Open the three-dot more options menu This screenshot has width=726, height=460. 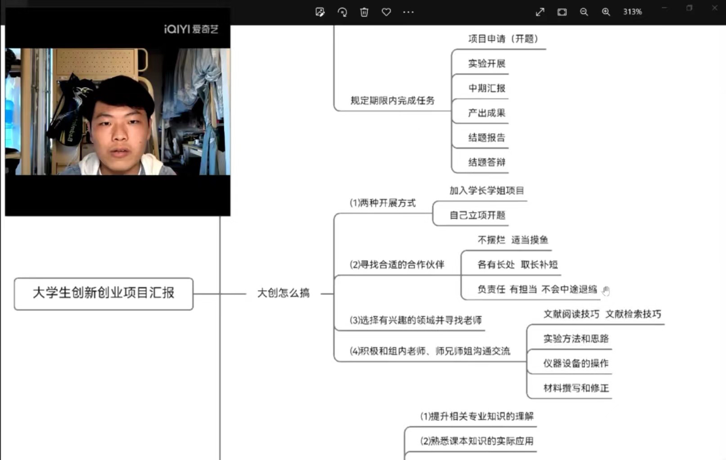[x=408, y=12]
